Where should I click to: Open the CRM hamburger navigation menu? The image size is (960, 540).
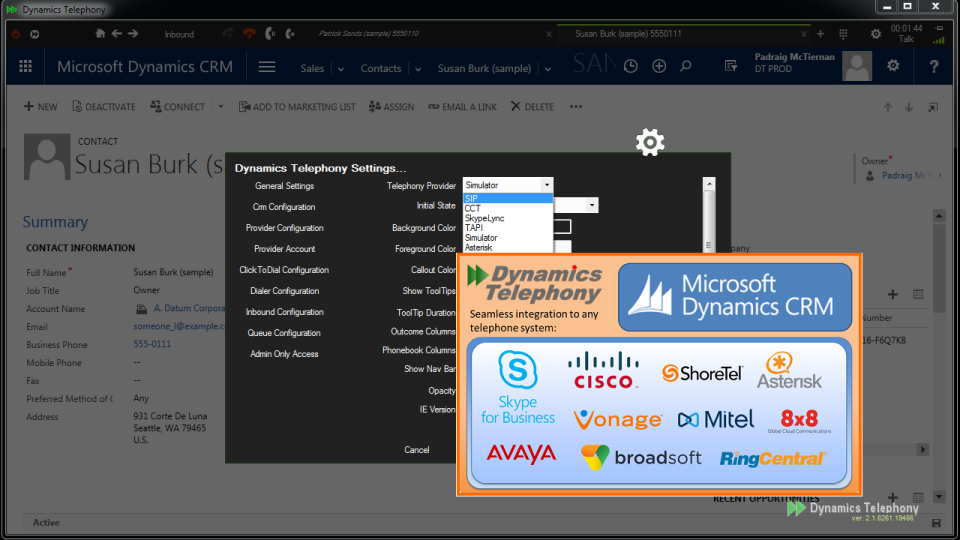[266, 67]
